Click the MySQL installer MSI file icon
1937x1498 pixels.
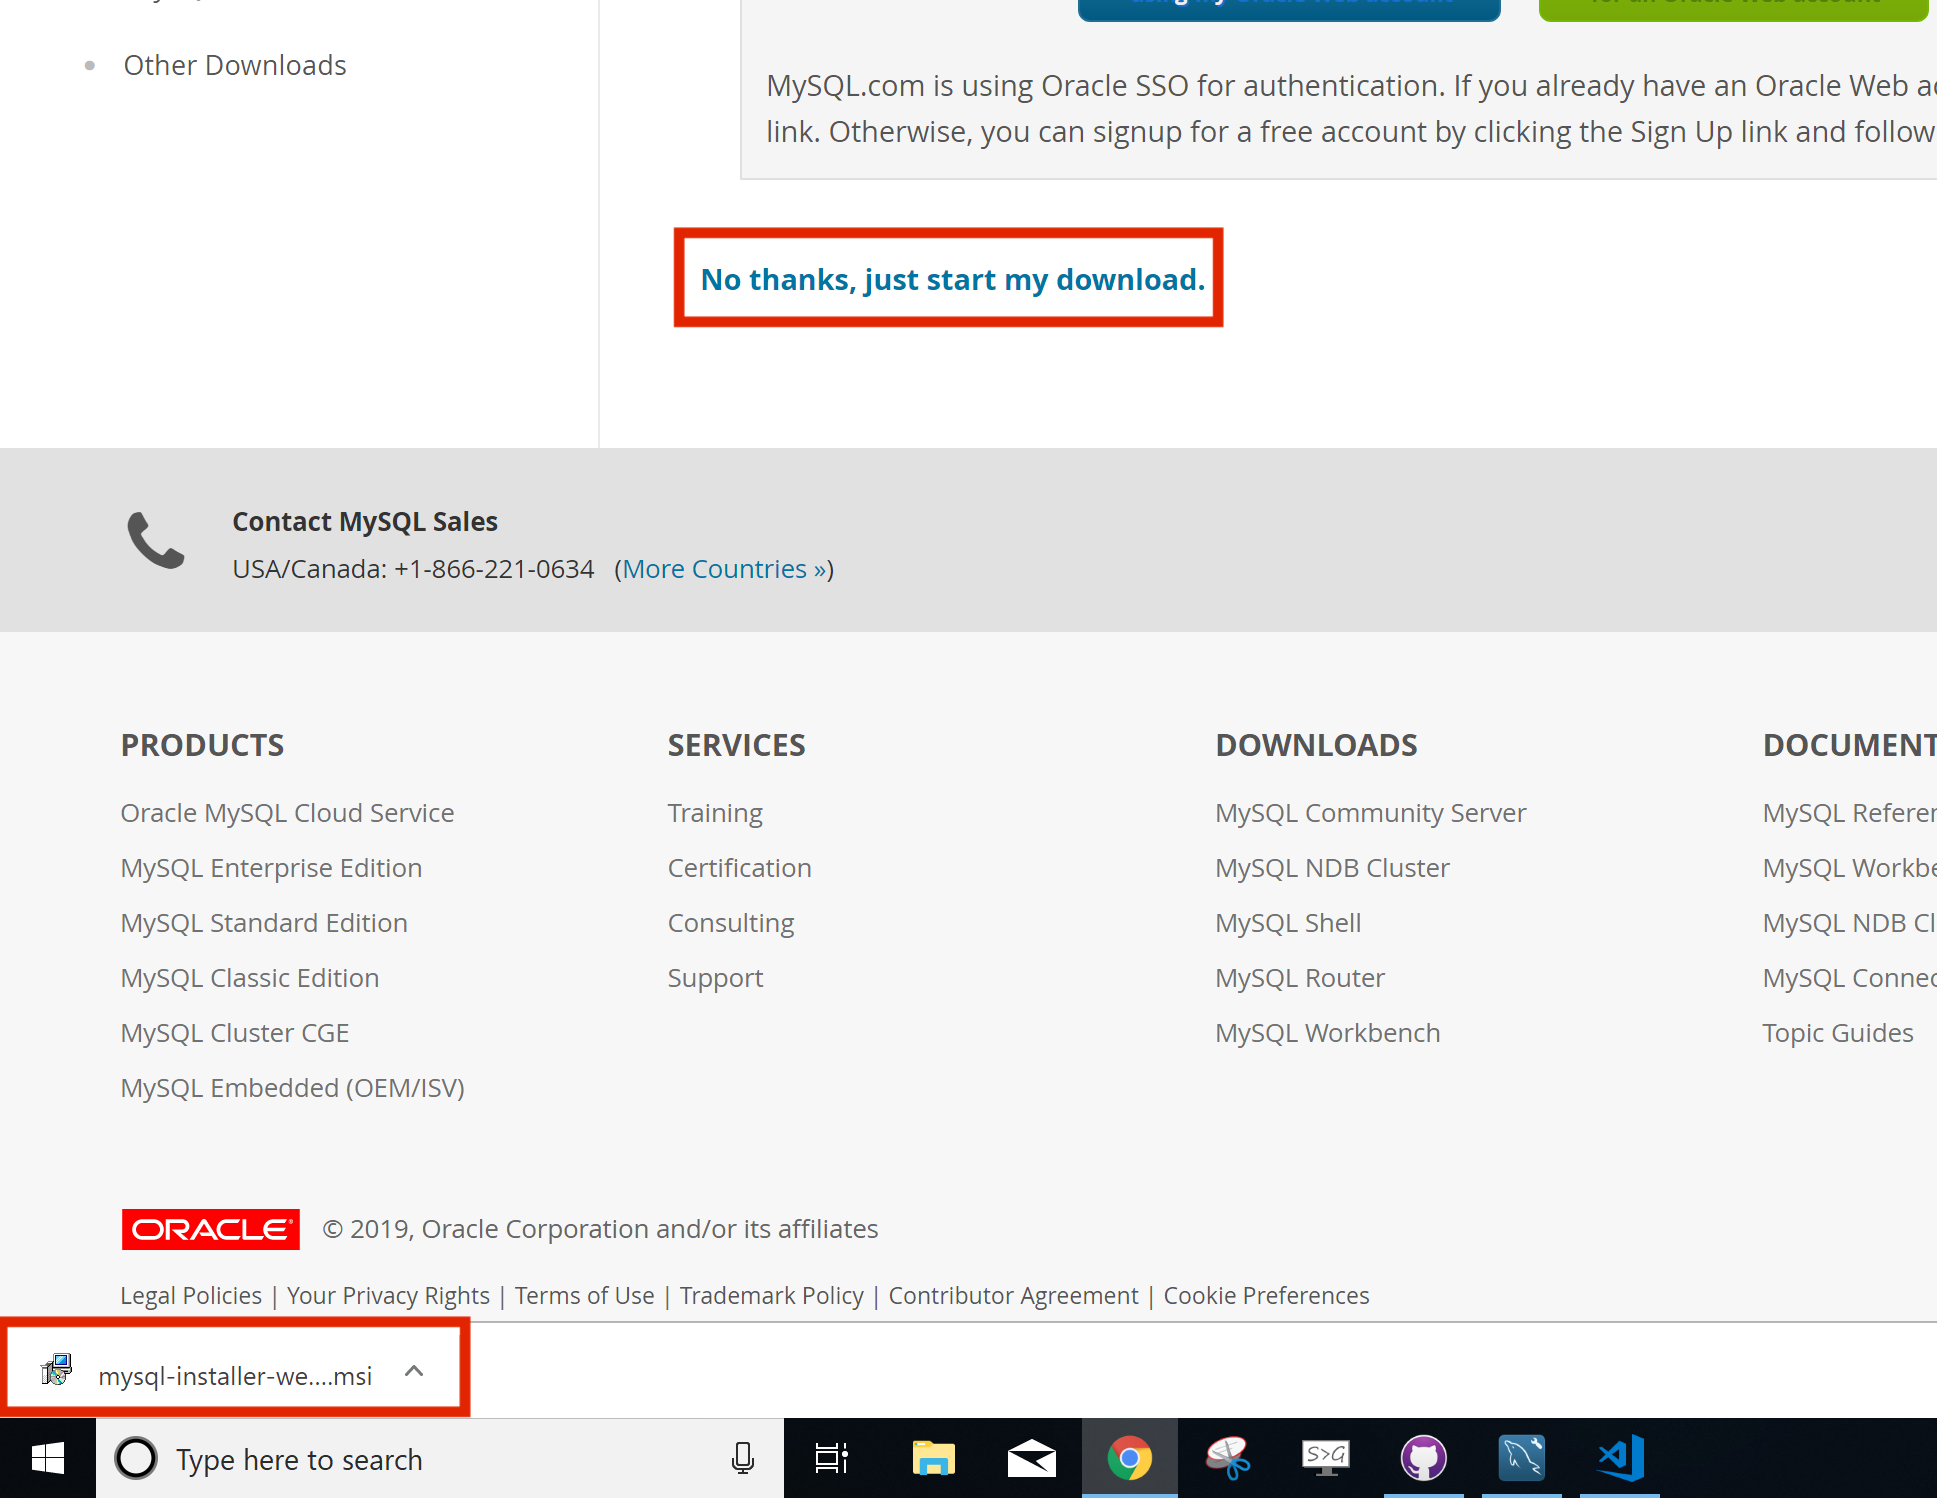click(x=55, y=1374)
